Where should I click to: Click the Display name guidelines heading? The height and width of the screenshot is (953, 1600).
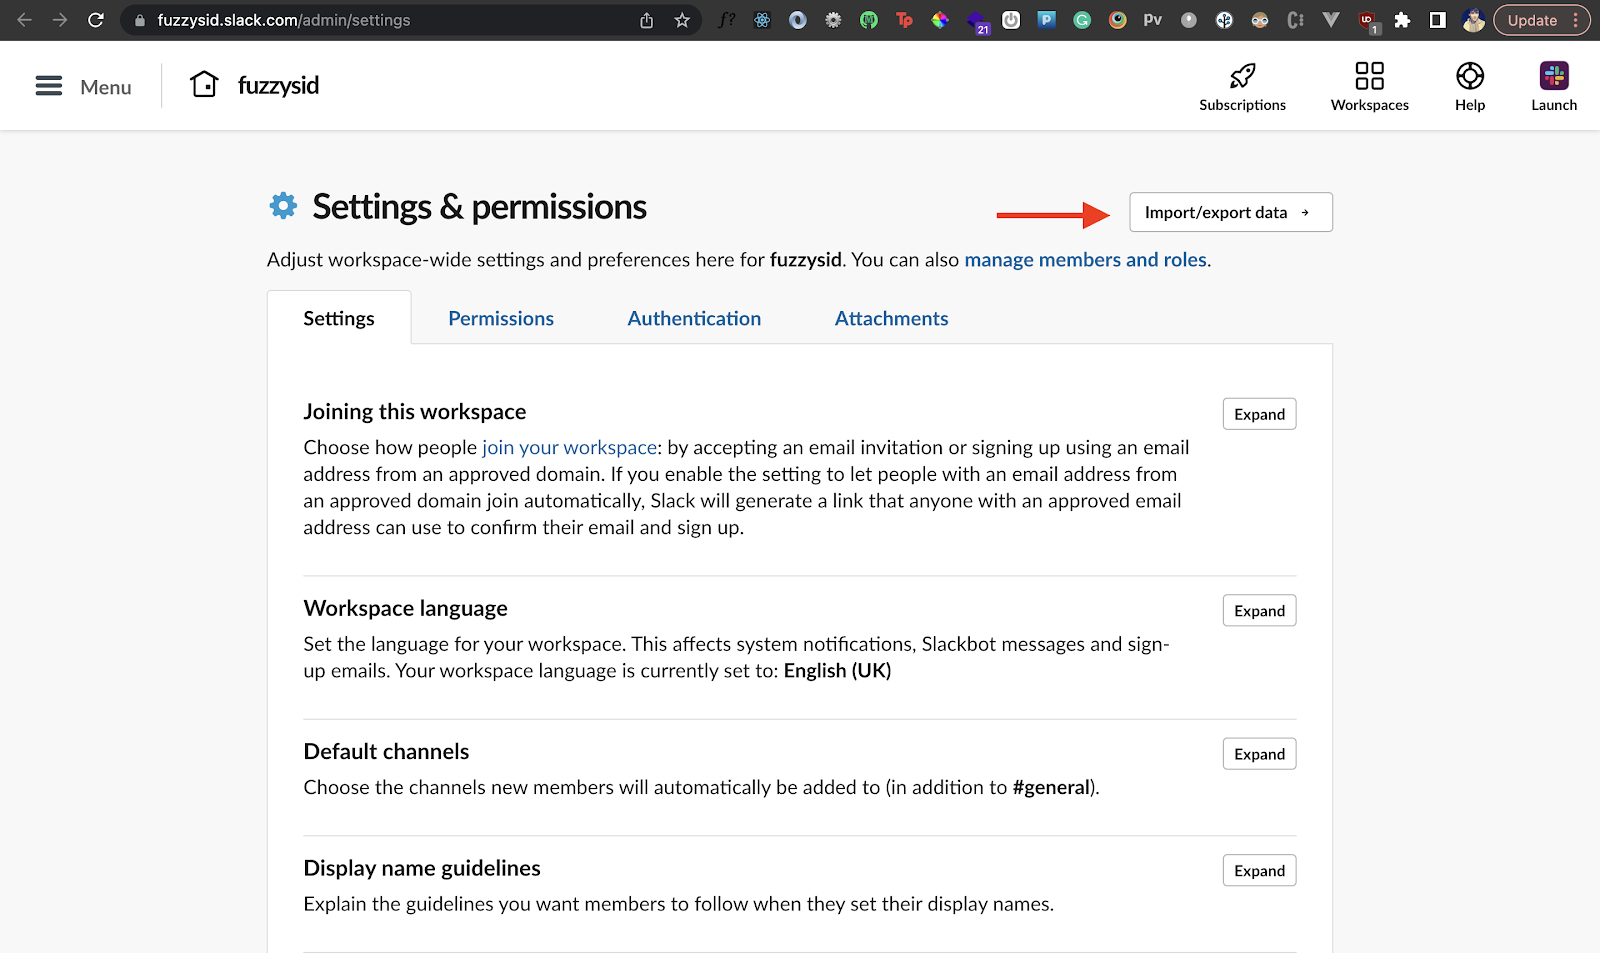[x=422, y=868]
